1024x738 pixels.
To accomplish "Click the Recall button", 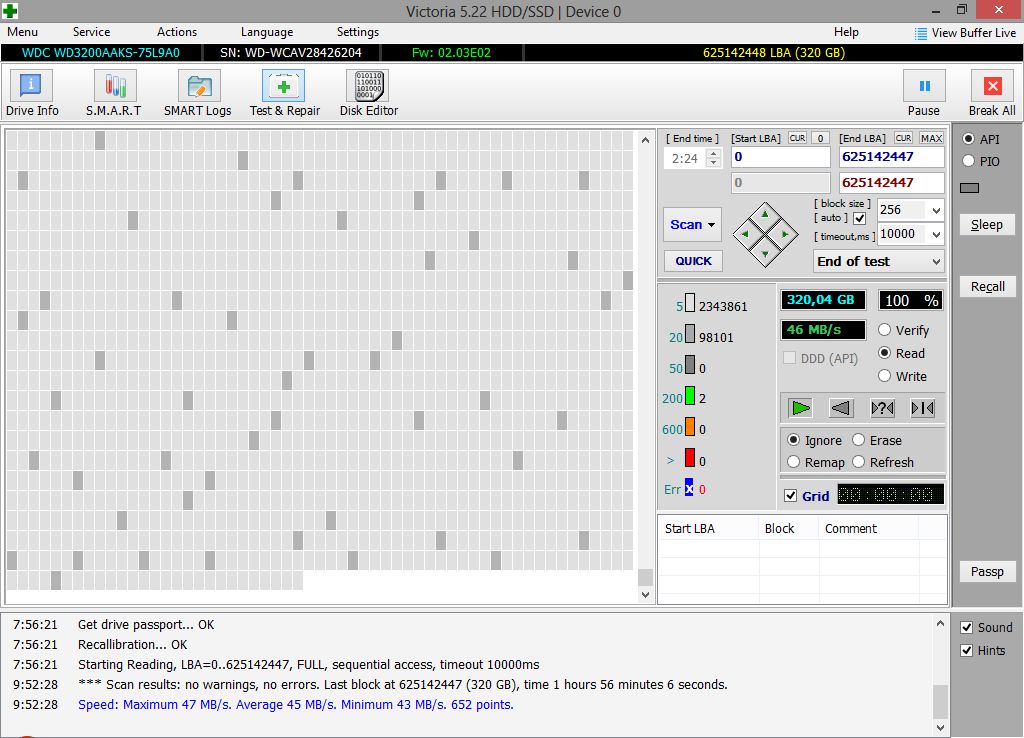I will coord(987,287).
